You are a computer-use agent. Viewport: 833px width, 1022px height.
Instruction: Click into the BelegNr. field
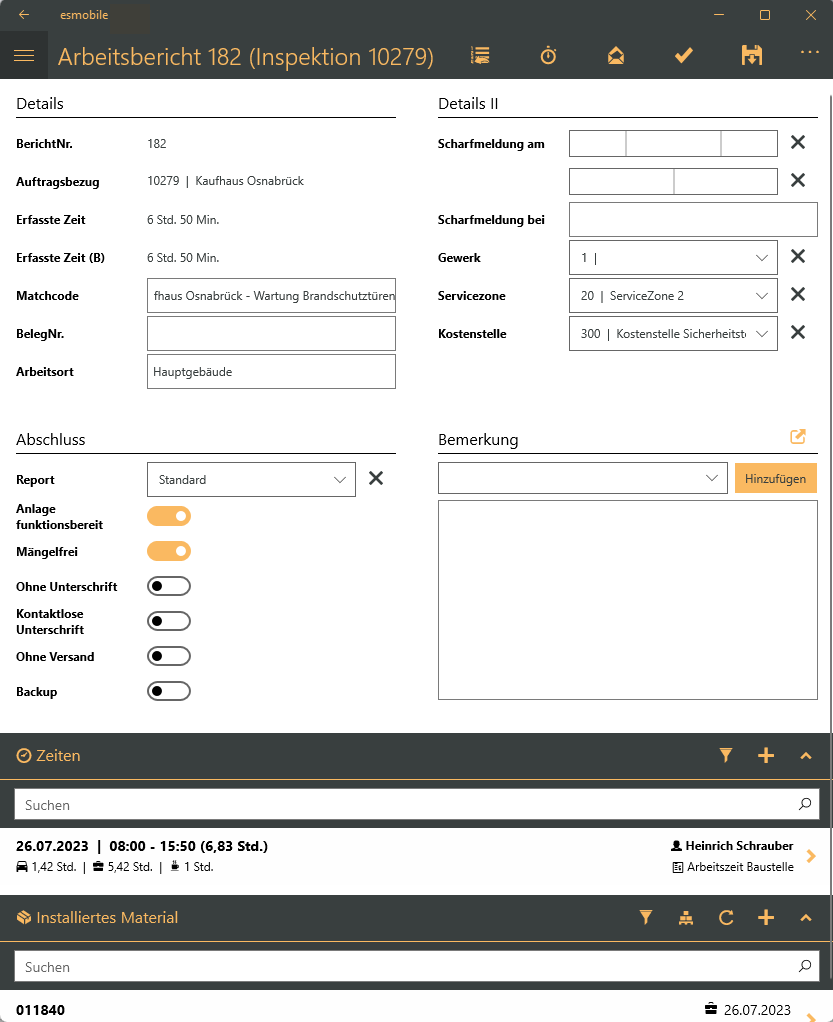click(271, 334)
